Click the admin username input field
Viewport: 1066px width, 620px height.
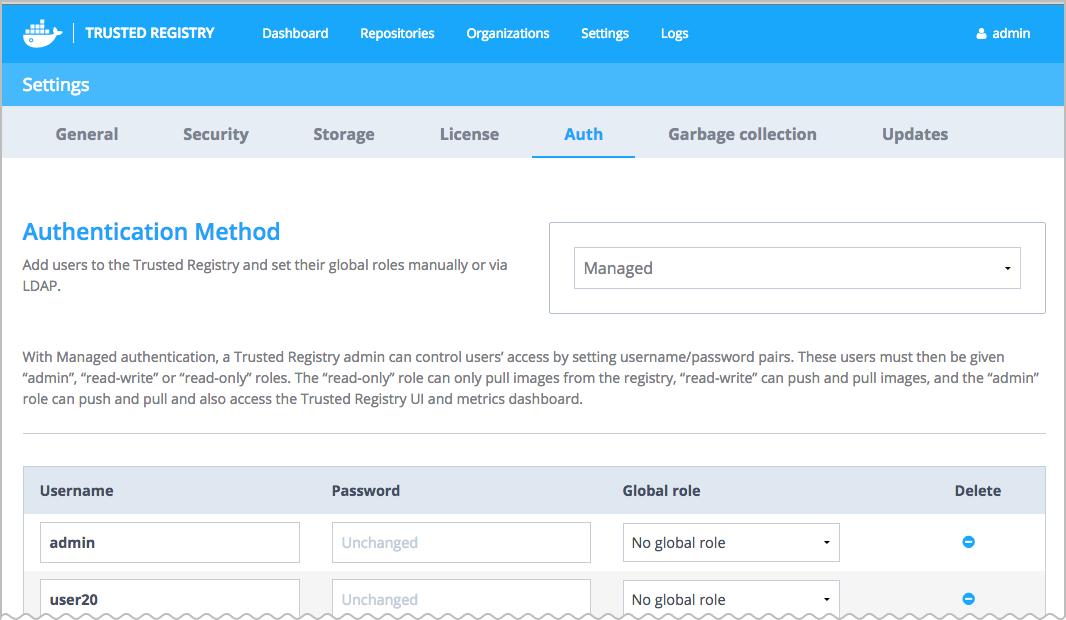170,543
